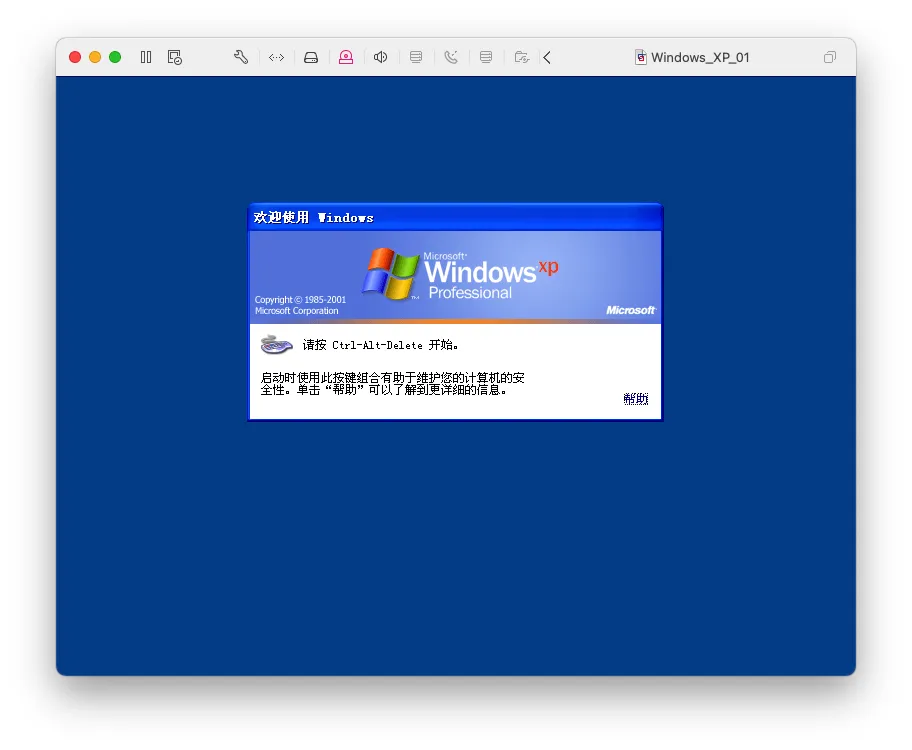Open virtual machine settings wrench
Image resolution: width=912 pixels, height=750 pixels.
coord(241,57)
